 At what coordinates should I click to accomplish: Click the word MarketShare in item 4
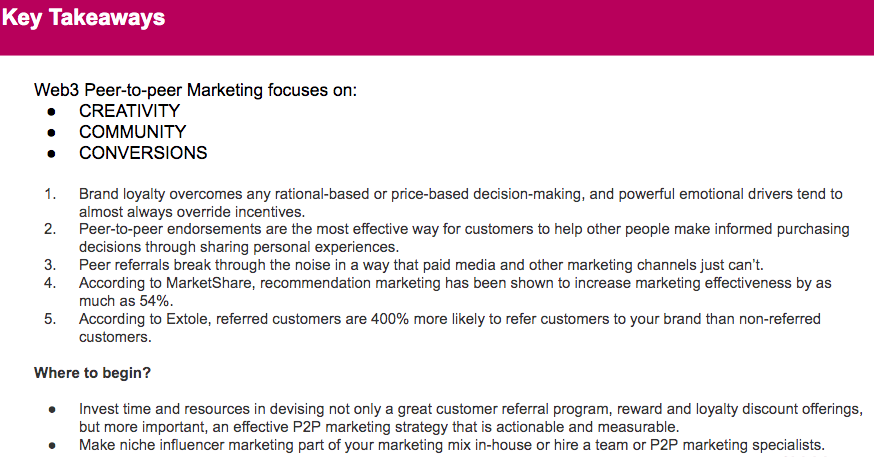[x=210, y=283]
